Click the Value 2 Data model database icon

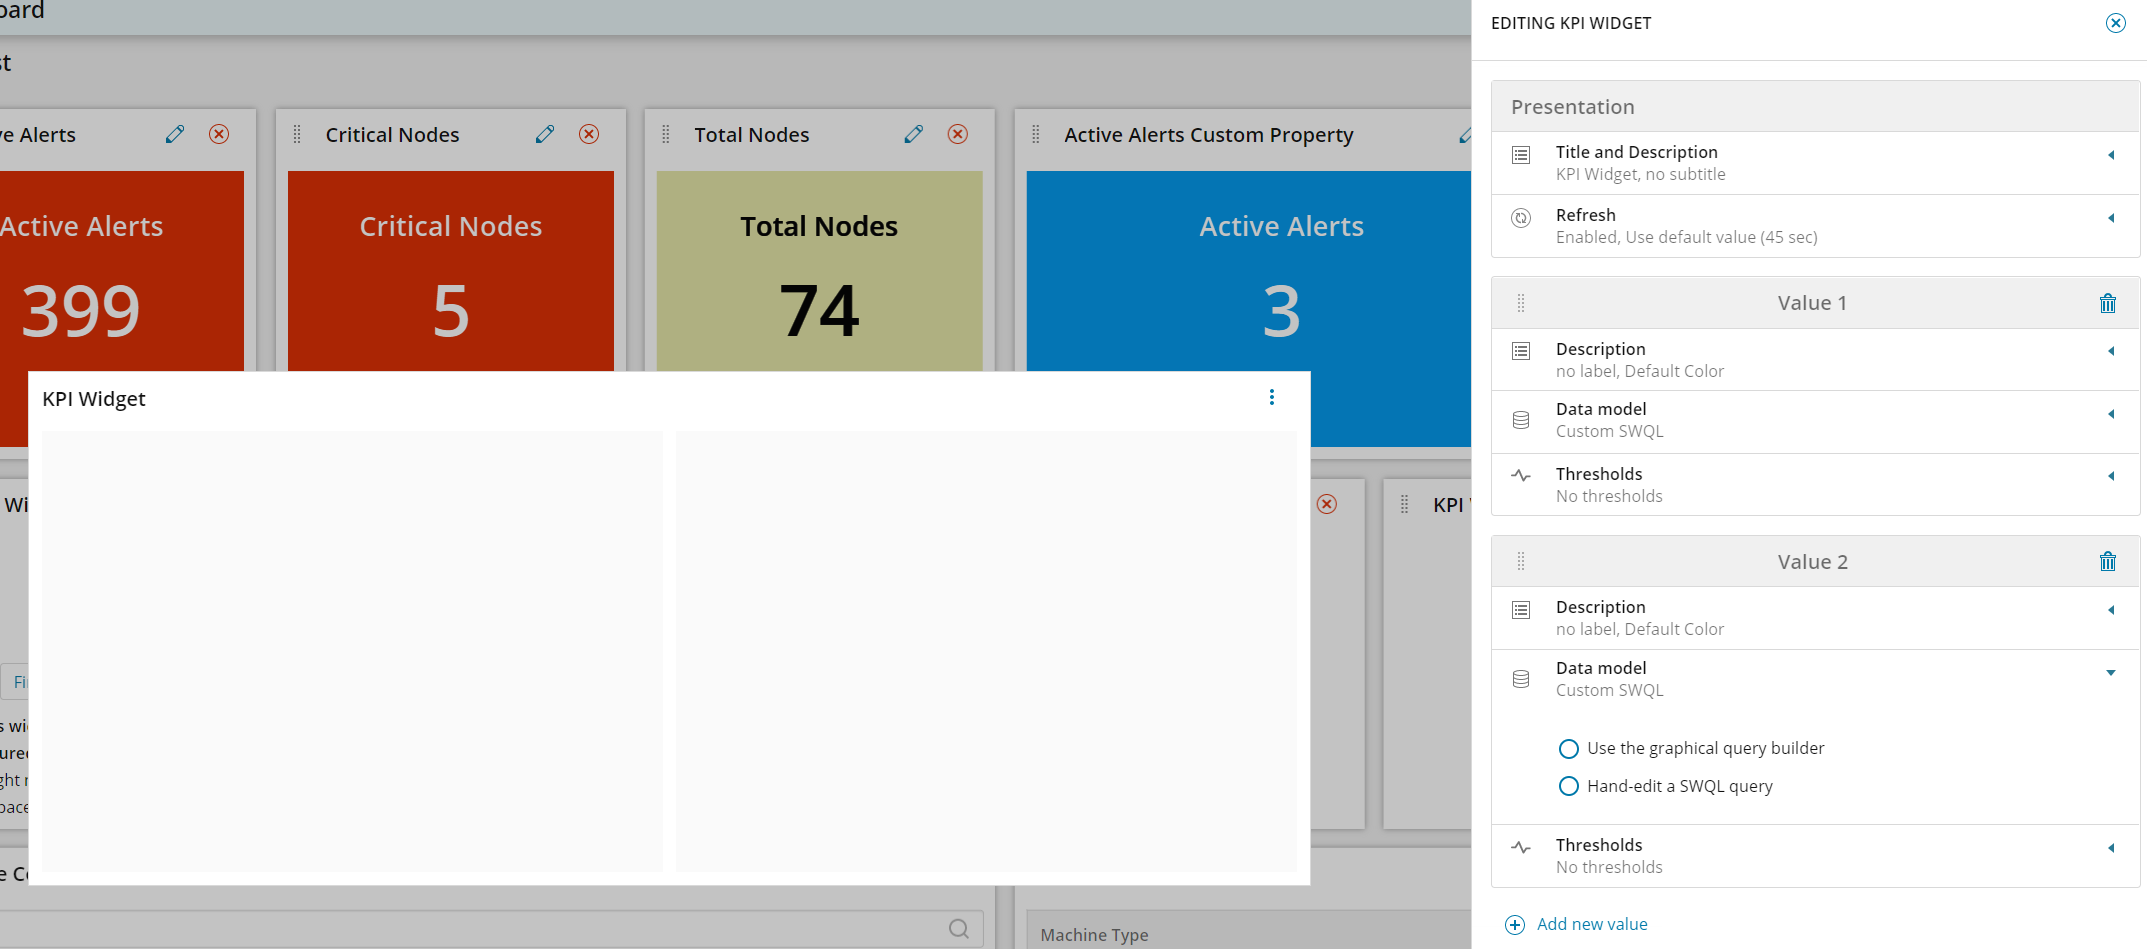1521,679
